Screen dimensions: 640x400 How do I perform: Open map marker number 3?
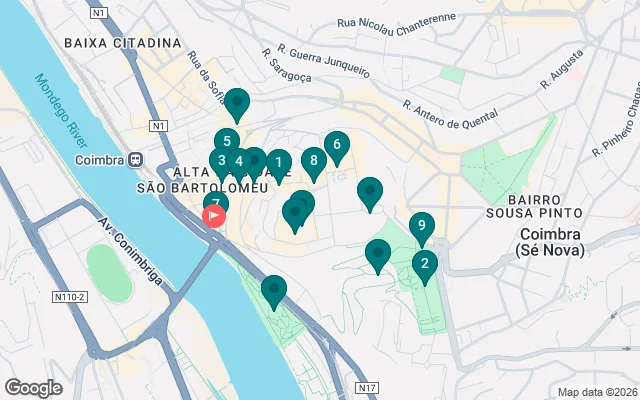click(220, 160)
